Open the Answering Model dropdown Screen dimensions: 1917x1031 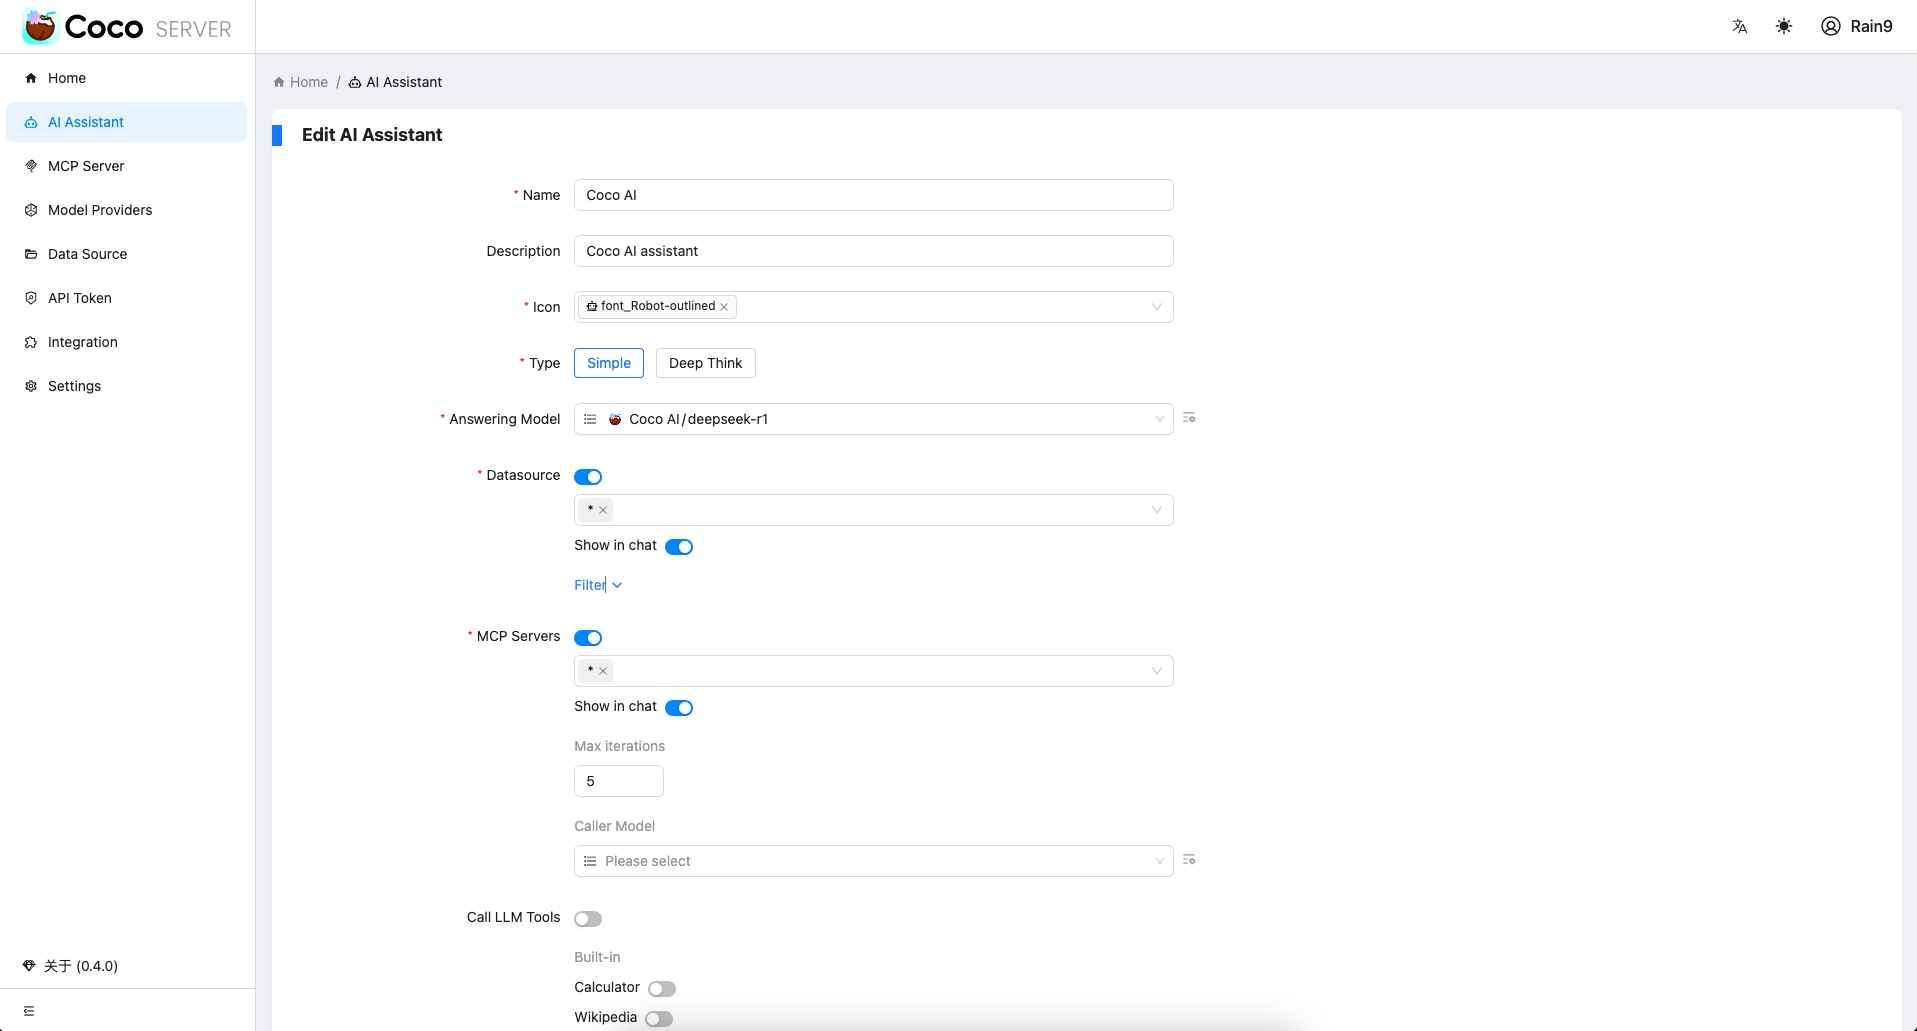coord(873,419)
